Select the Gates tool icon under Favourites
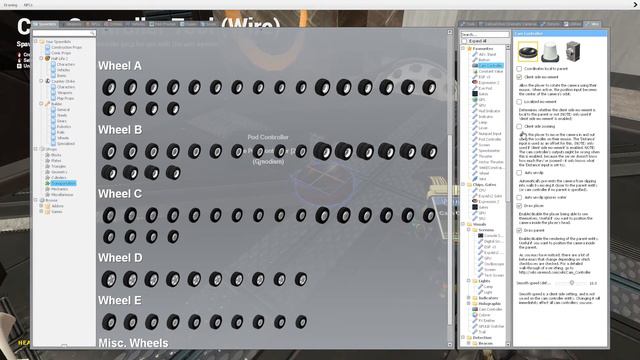 point(475,94)
